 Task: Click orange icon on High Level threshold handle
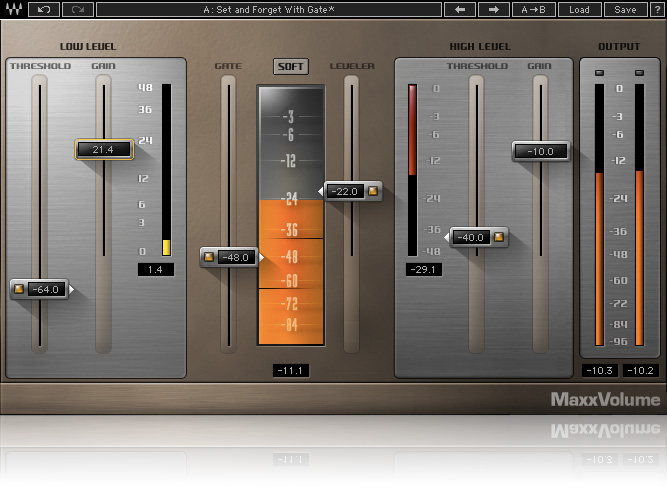(498, 237)
